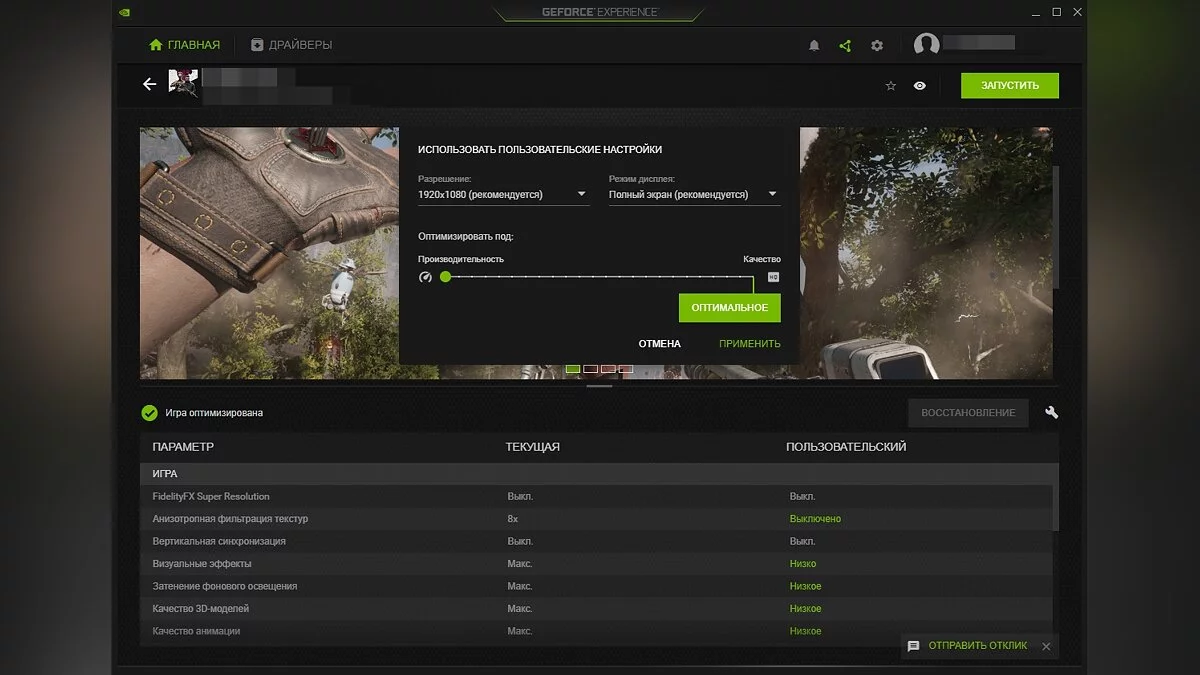1200x675 pixels.
Task: Click the user profile avatar
Action: [927, 45]
